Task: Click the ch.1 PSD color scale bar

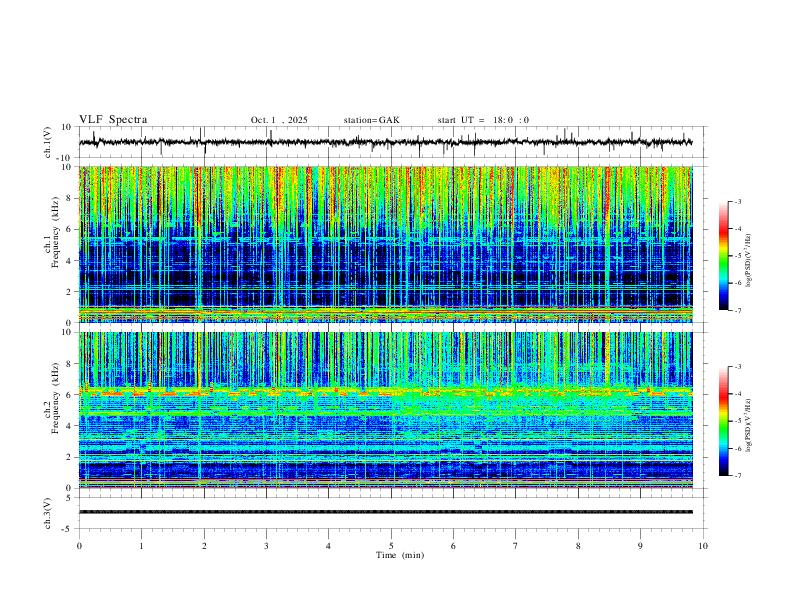Action: 723,256
